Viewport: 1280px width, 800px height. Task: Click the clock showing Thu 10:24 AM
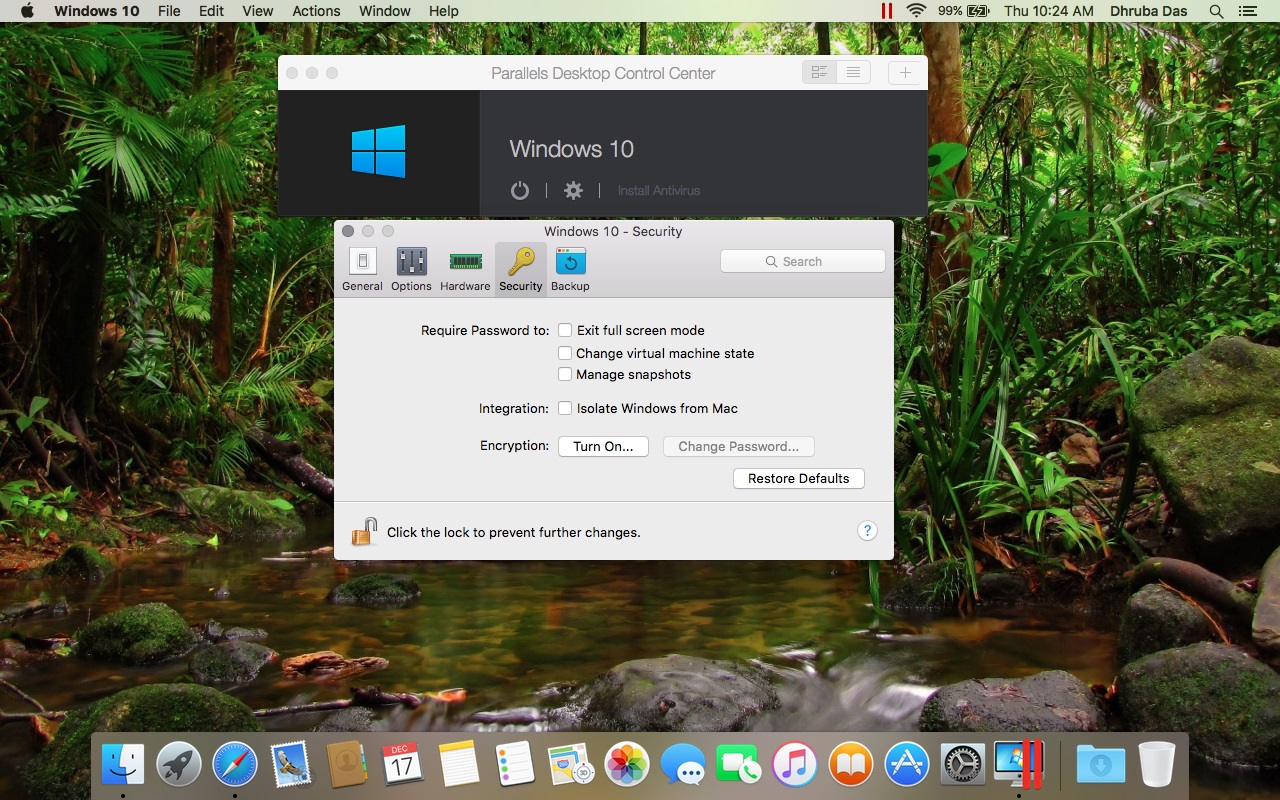(x=1048, y=11)
